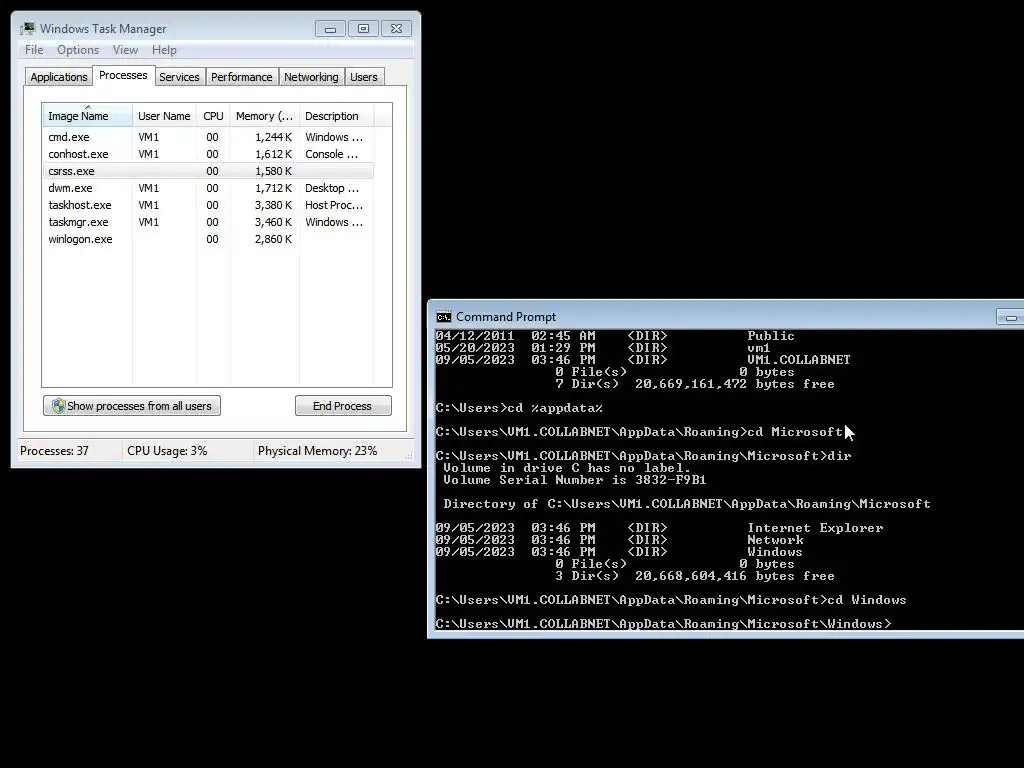Click the Command Prompt window title bar text
Viewport: 1024px width, 768px height.
tap(505, 317)
